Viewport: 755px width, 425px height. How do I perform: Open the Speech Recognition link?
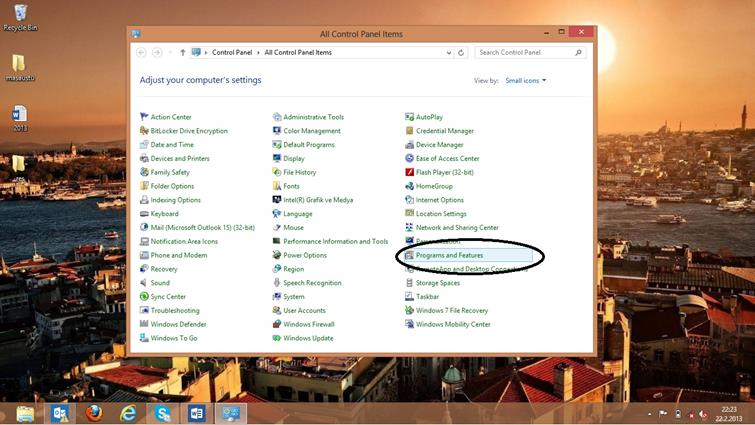(x=312, y=283)
